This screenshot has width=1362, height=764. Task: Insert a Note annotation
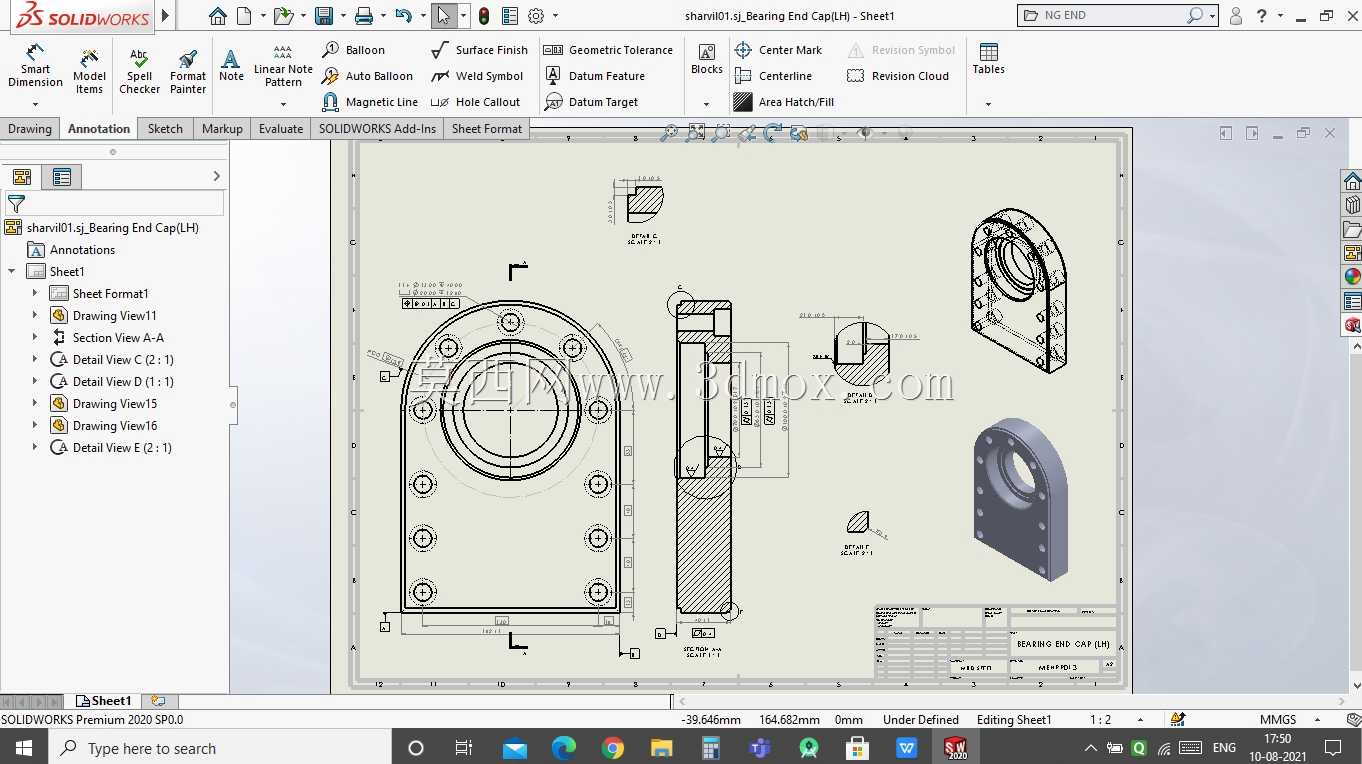(231, 66)
